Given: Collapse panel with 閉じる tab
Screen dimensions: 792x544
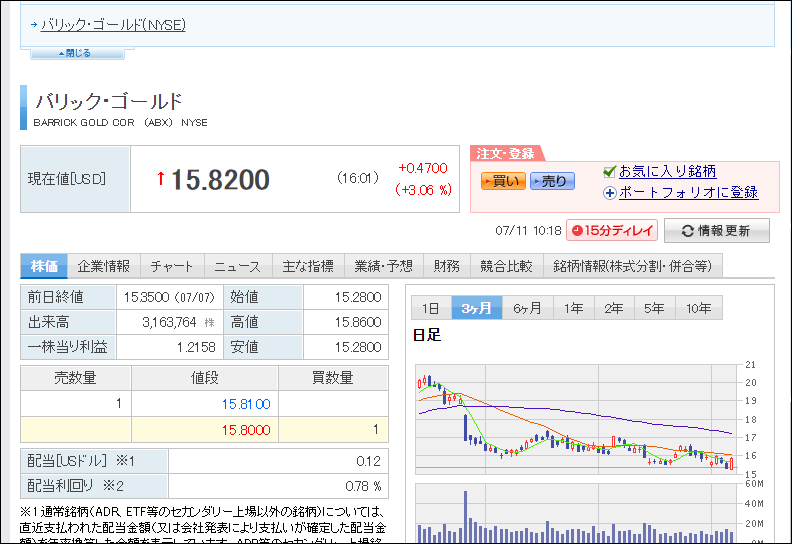Looking at the screenshot, I should click(x=77, y=53).
